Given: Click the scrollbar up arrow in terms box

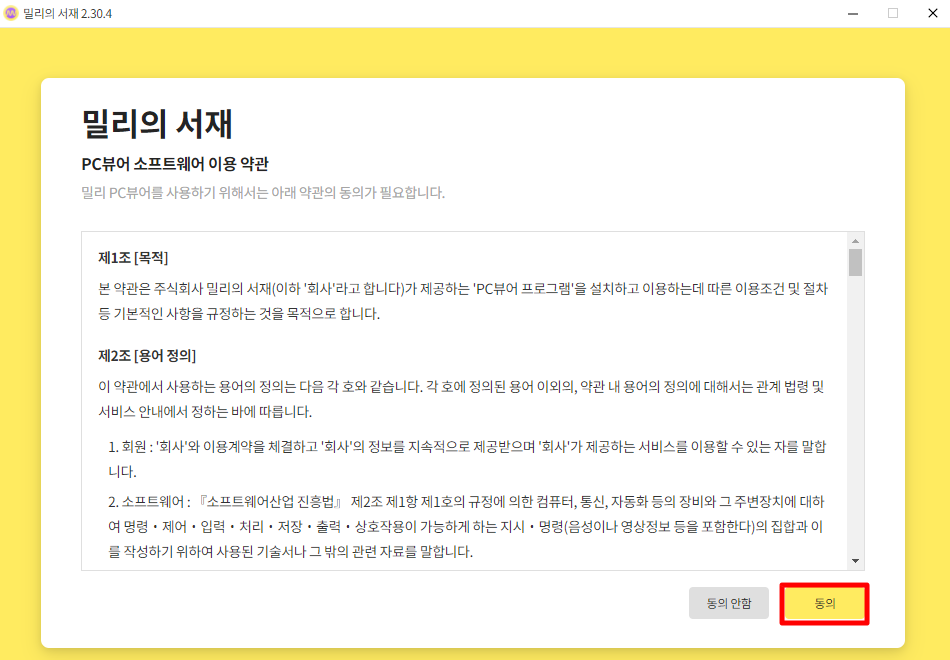Looking at the screenshot, I should pyautogui.click(x=855, y=241).
